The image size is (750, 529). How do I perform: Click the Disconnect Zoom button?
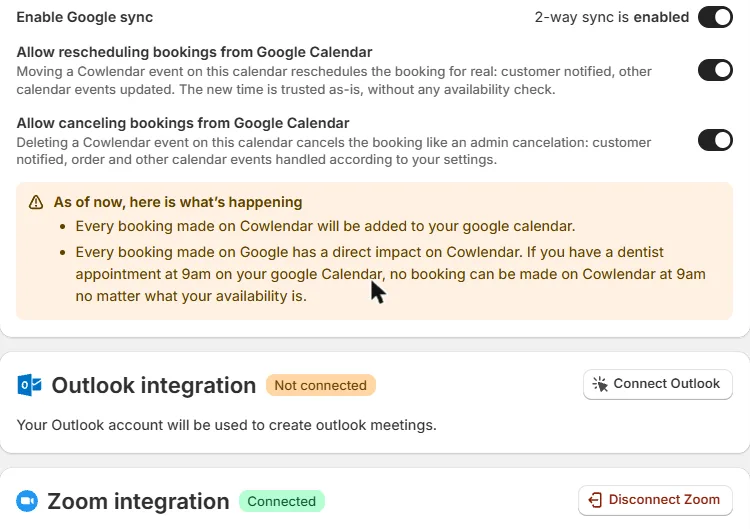coord(655,500)
